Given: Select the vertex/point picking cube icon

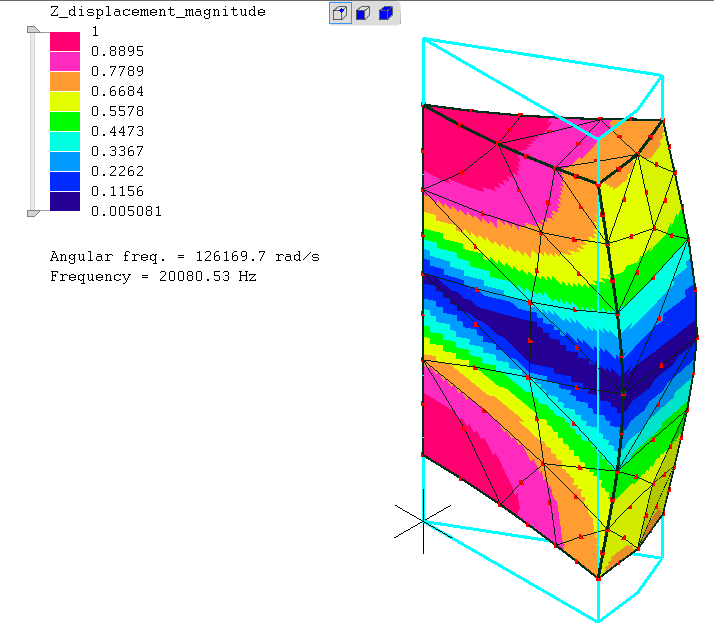Looking at the screenshot, I should (x=340, y=13).
